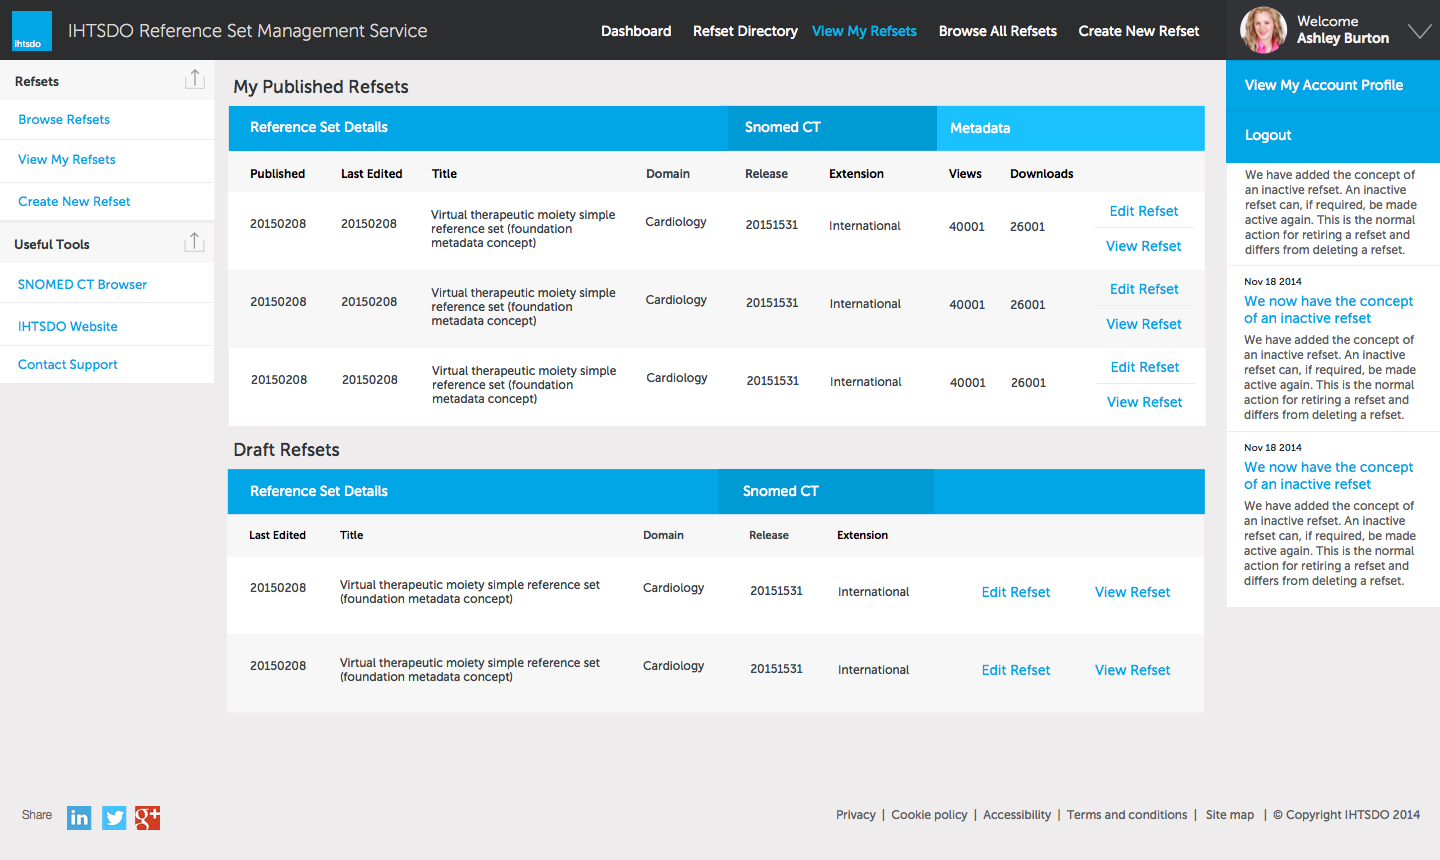View Refset in first published row
The width and height of the screenshot is (1440, 860).
click(1144, 246)
